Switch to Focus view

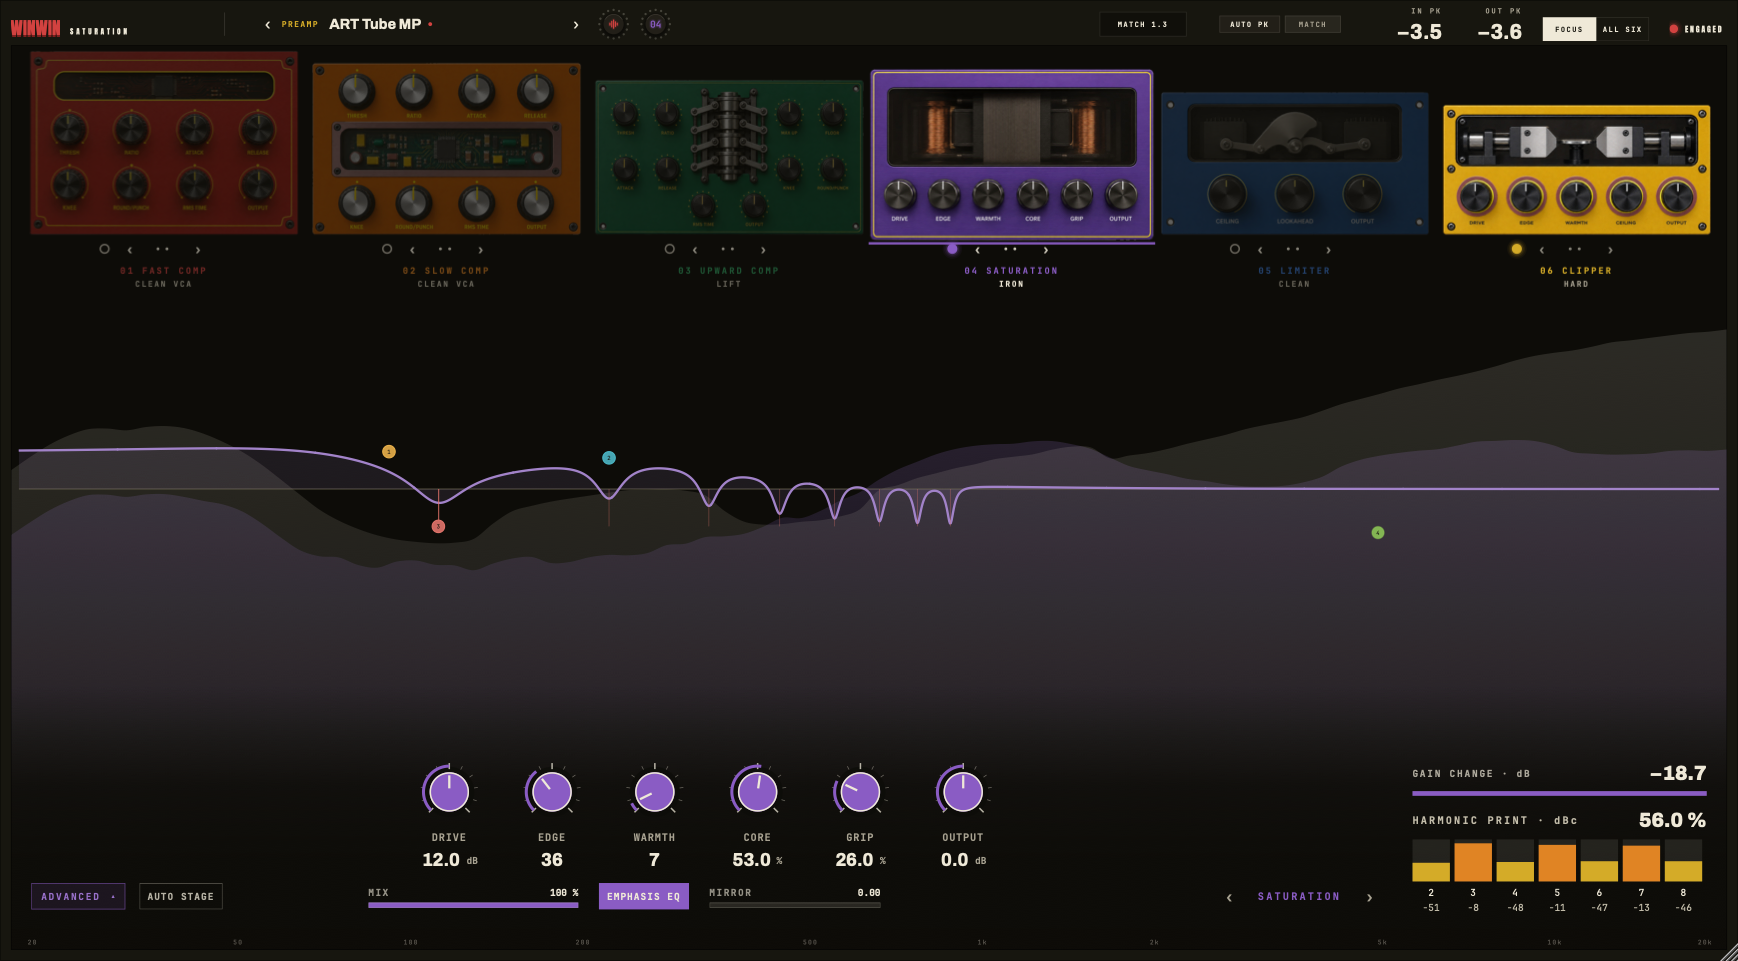point(1569,29)
